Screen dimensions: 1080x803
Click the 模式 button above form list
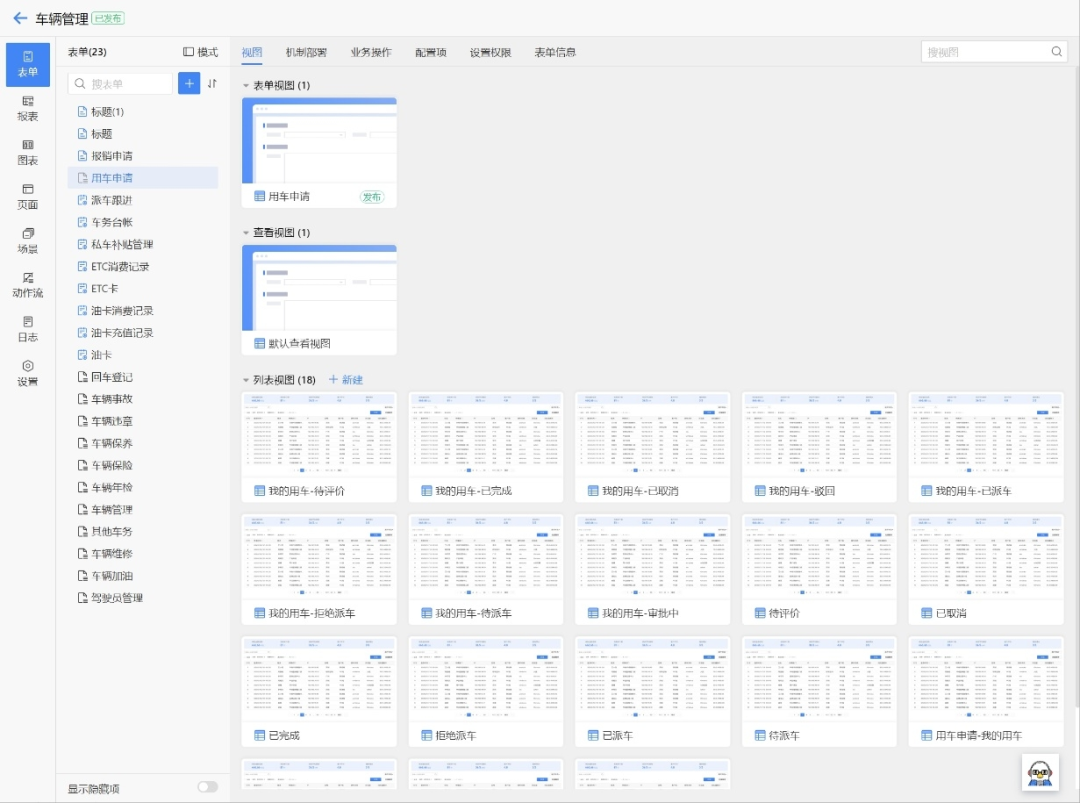(x=200, y=52)
